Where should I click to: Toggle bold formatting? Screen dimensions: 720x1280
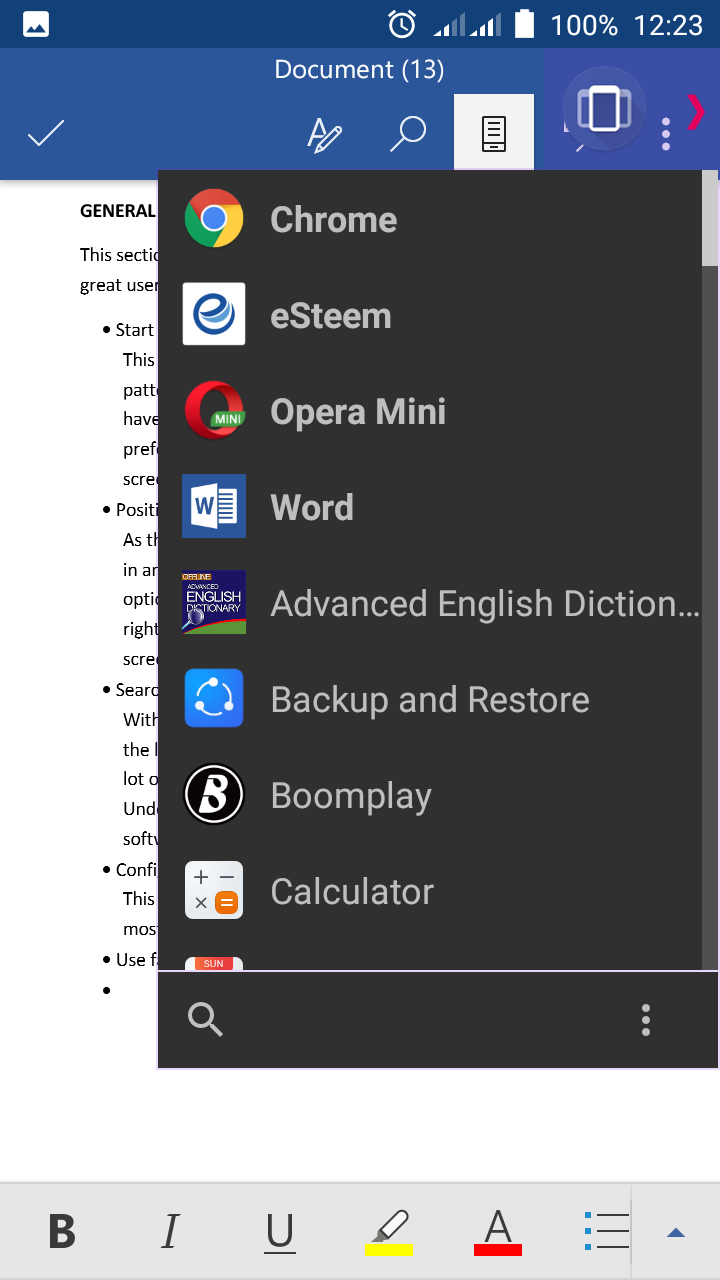tap(62, 1231)
